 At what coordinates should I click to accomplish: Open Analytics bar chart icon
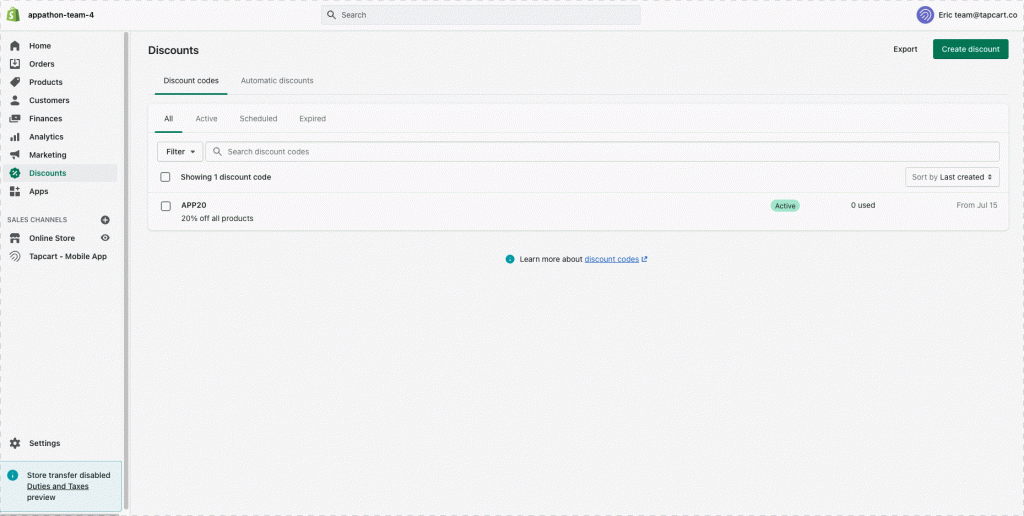(15, 137)
